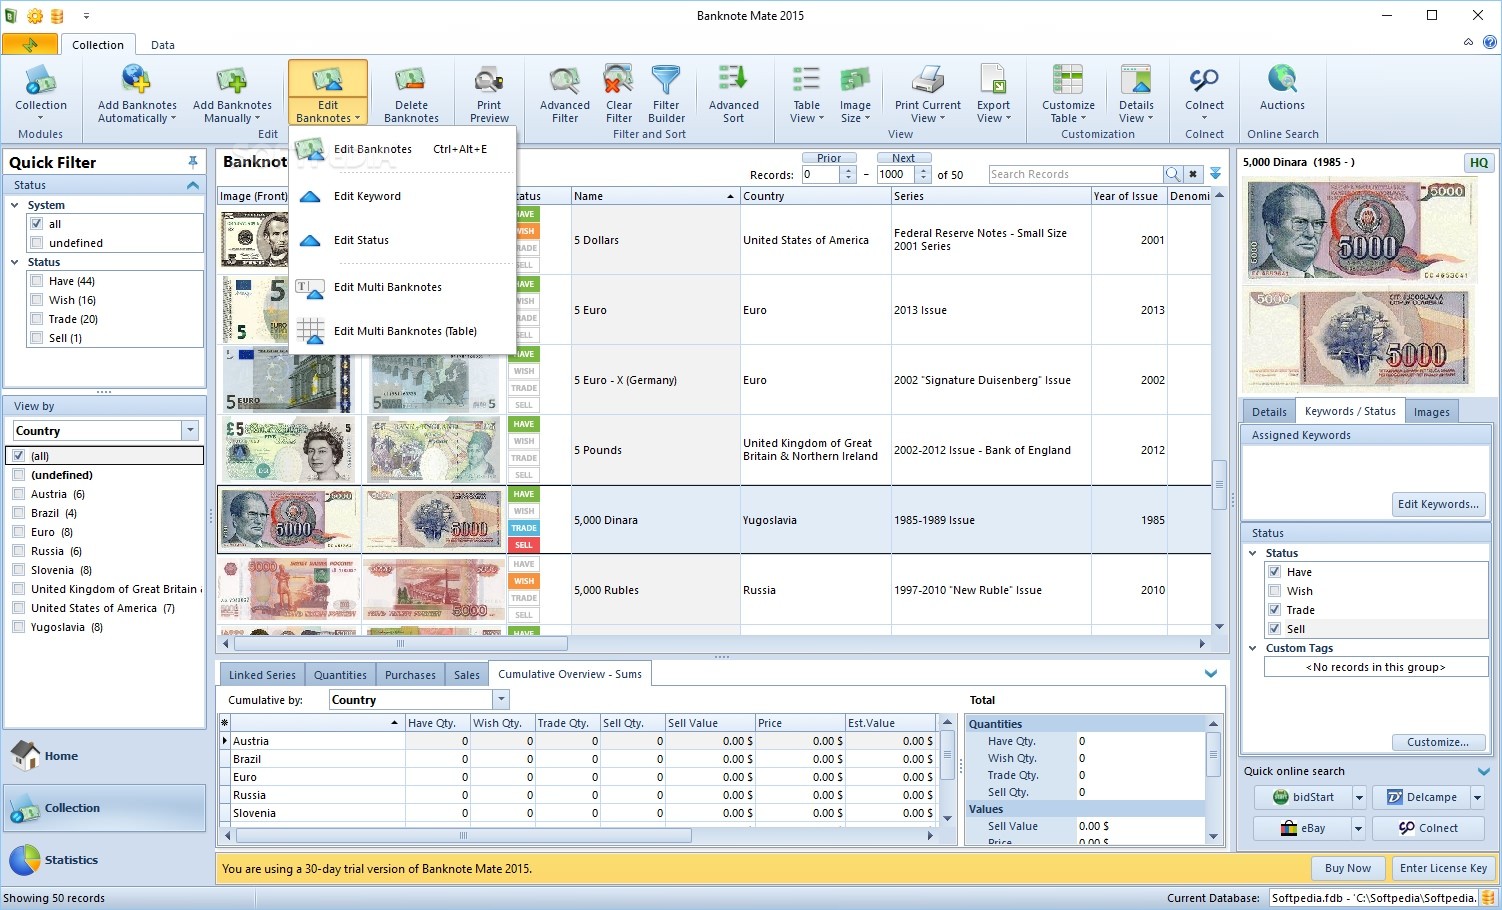Collapse the Status quick filter section
Viewport: 1502px width, 910px height.
[193, 185]
